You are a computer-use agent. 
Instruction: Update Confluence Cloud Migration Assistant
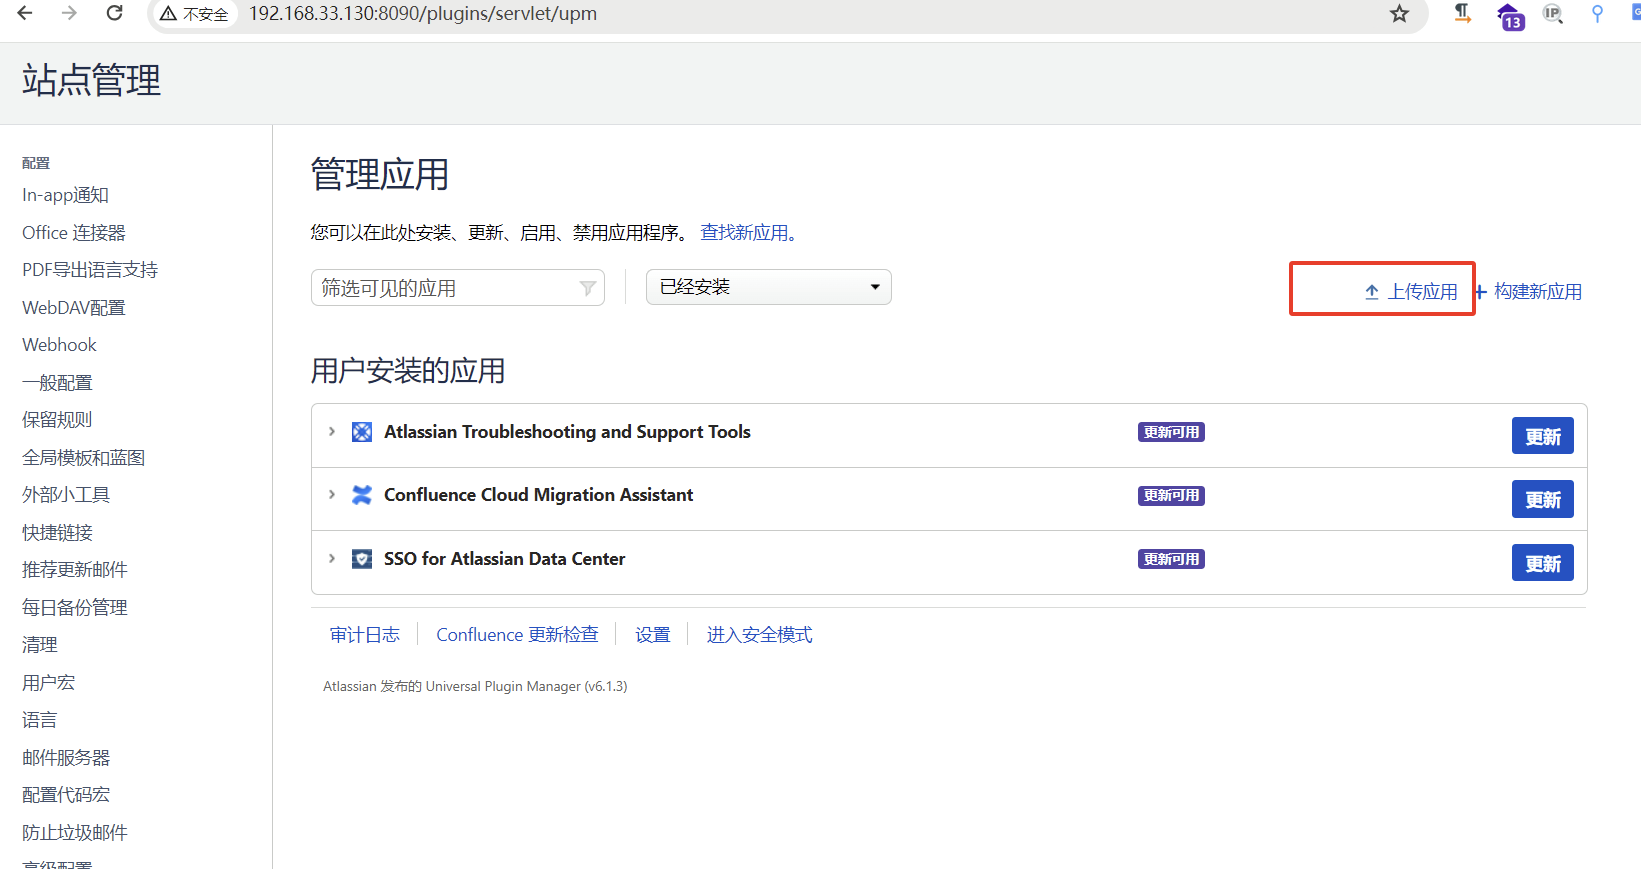coord(1542,499)
